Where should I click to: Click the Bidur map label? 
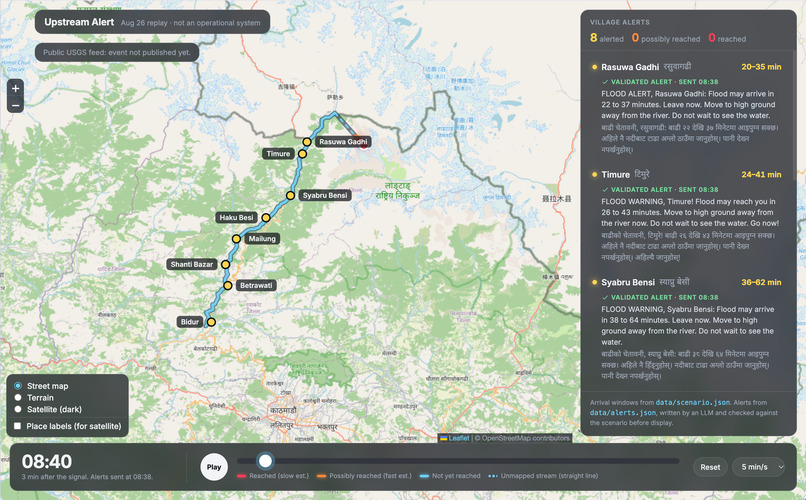[x=190, y=322]
